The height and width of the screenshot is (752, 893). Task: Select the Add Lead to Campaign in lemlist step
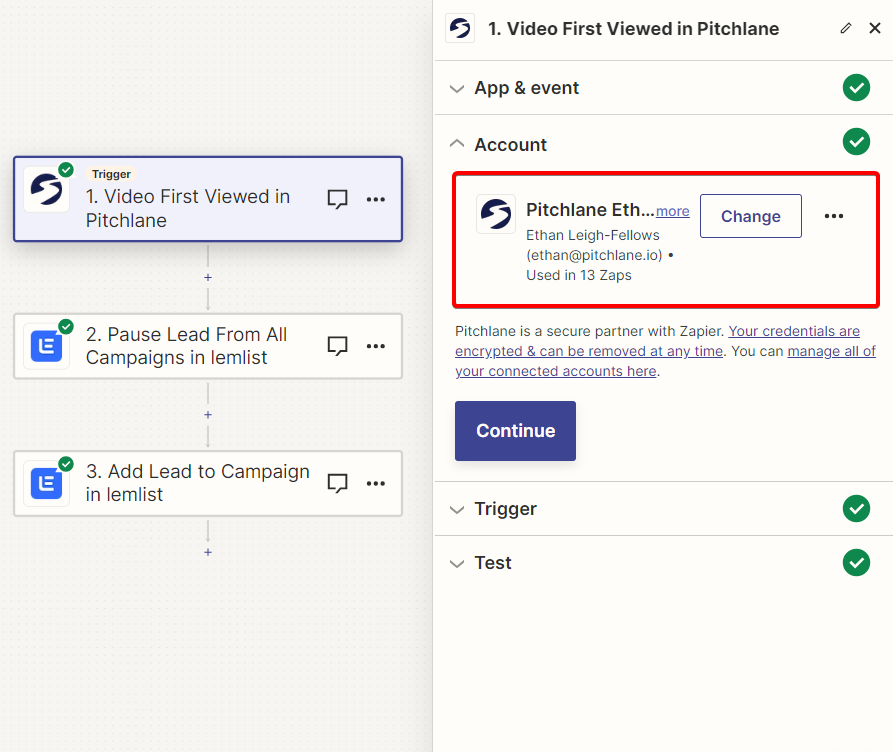(x=208, y=483)
